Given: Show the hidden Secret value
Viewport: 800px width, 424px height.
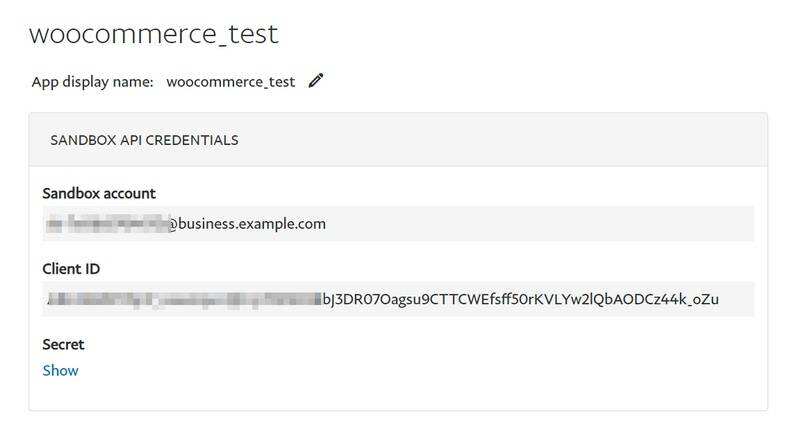Looking at the screenshot, I should coord(60,370).
